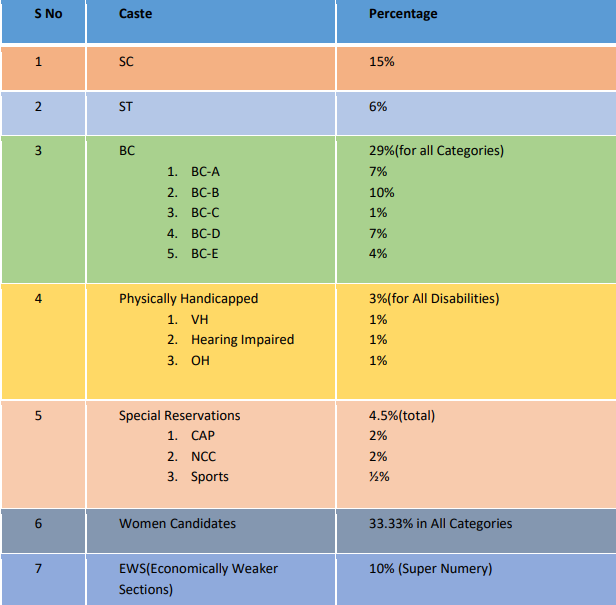The width and height of the screenshot is (616, 605).
Task: Select "3%(for All Disabilities)" text
Action: (434, 299)
